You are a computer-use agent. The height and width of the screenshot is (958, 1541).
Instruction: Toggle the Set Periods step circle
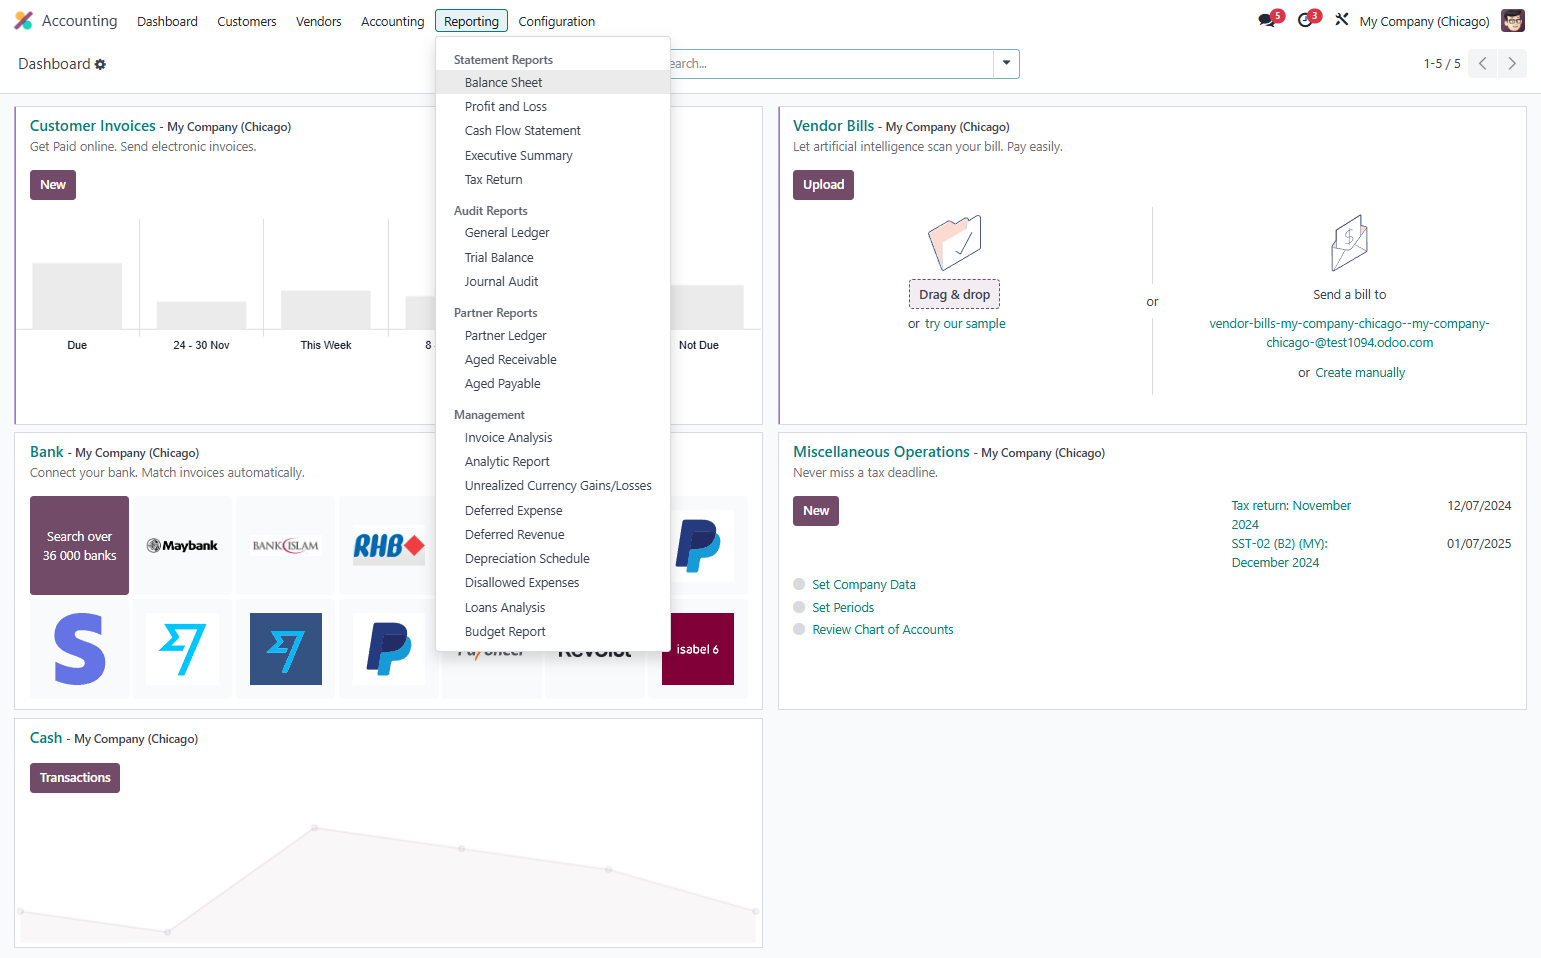point(799,607)
